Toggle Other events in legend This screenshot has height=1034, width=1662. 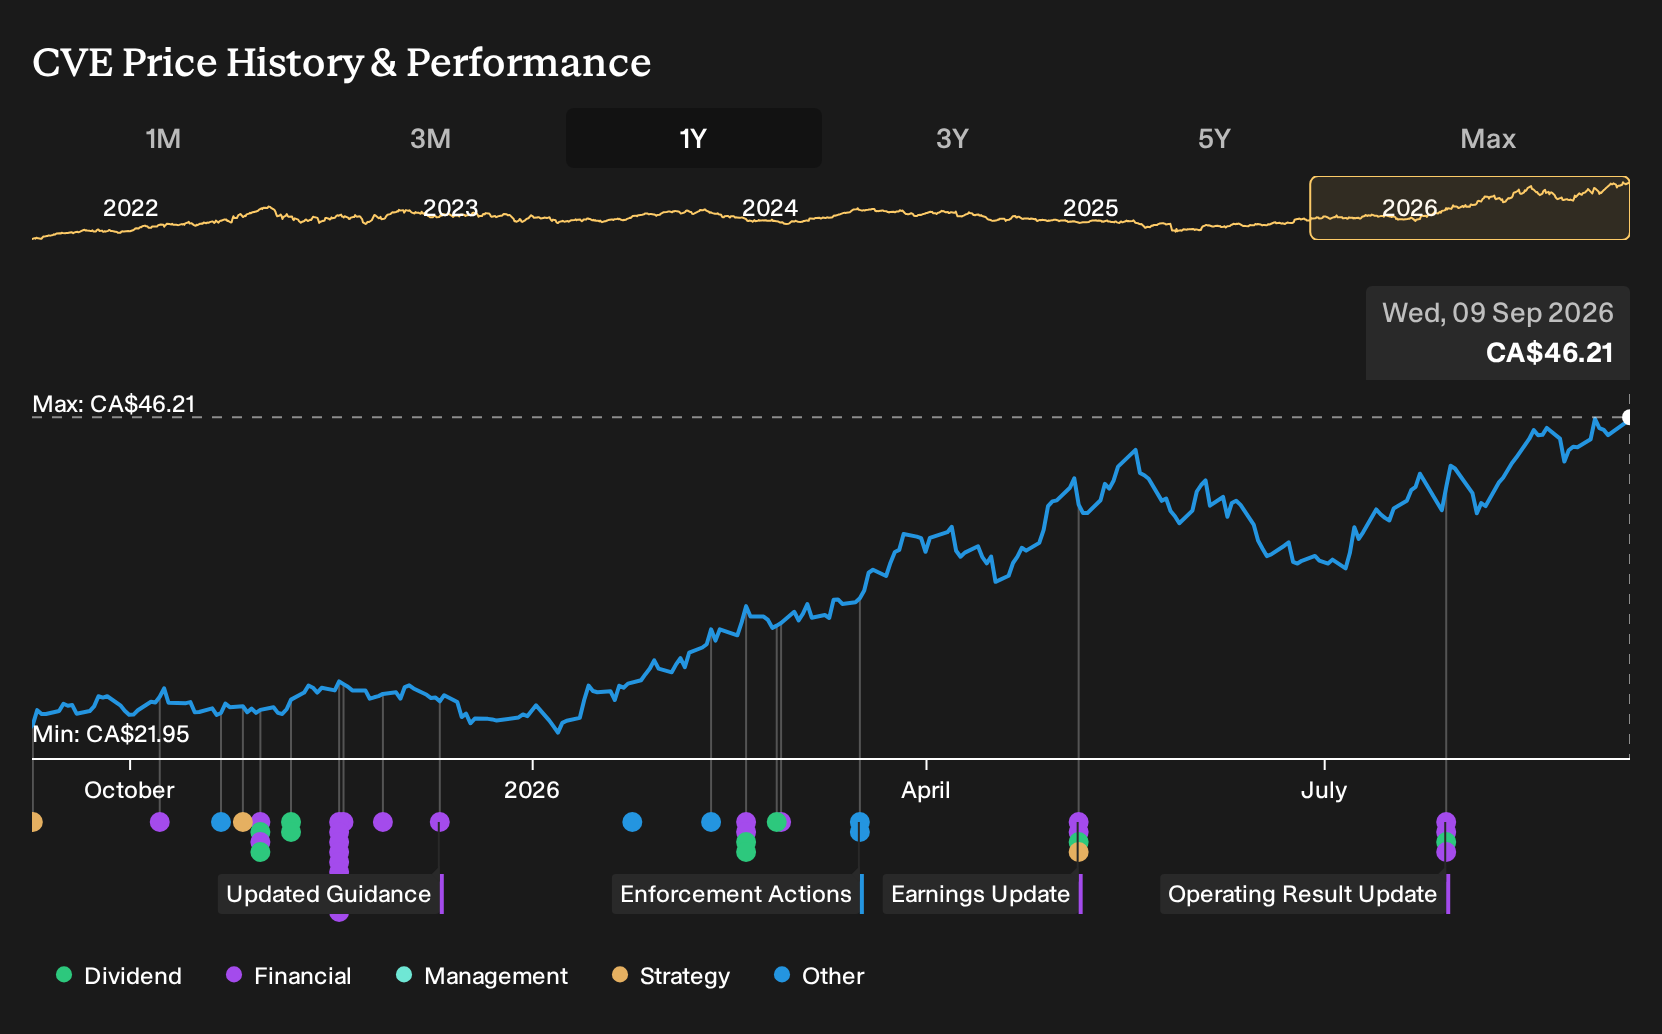point(819,976)
